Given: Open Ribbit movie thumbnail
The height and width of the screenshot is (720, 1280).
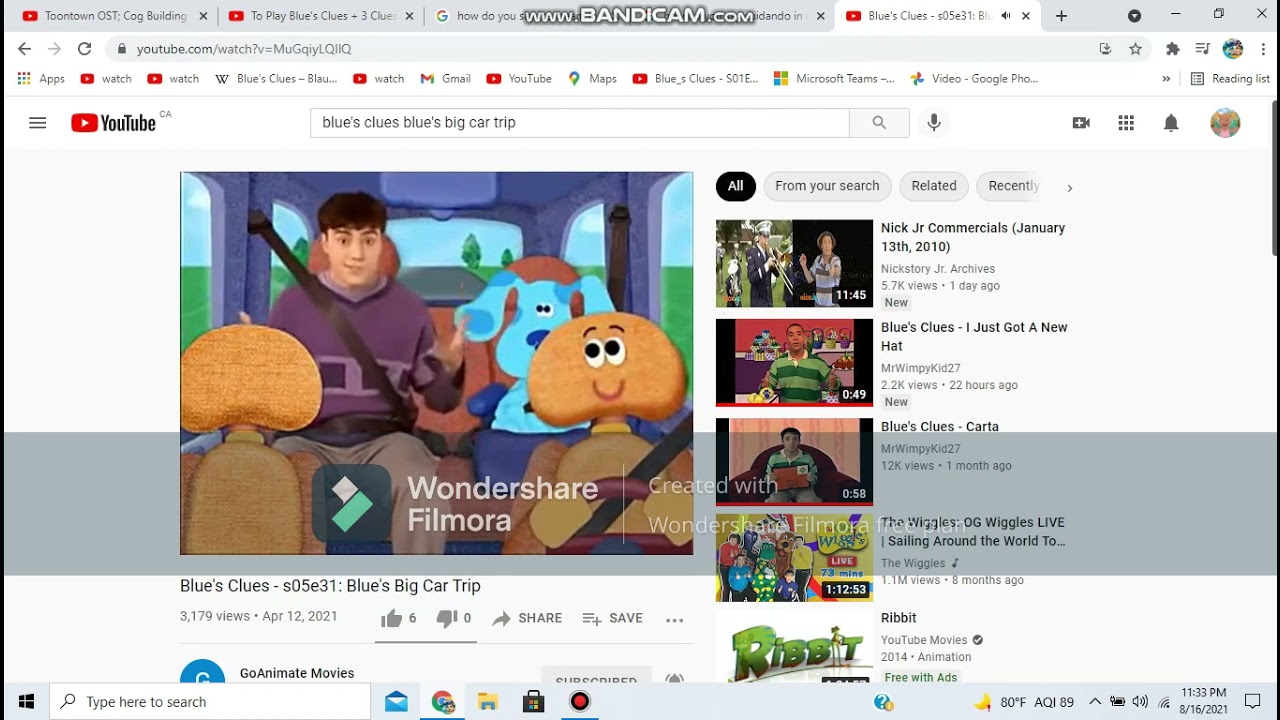Looking at the screenshot, I should (794, 646).
